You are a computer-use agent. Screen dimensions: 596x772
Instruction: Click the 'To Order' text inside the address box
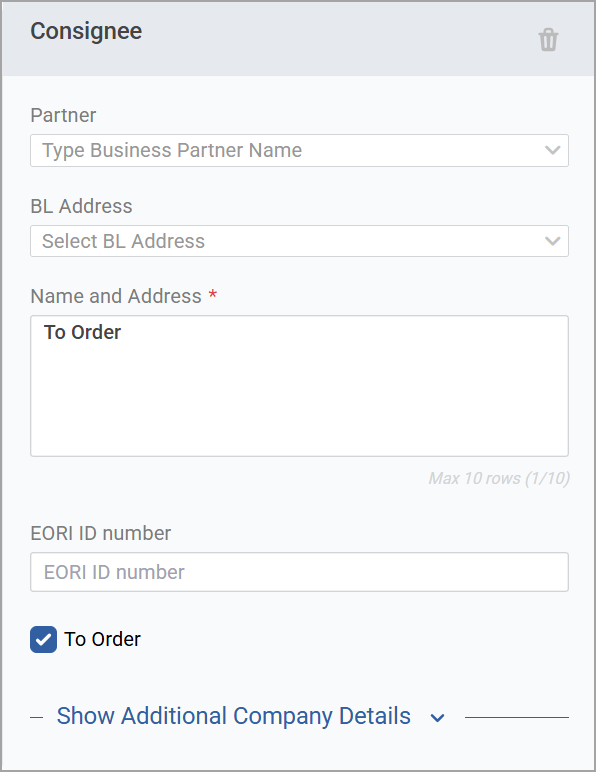(82, 332)
